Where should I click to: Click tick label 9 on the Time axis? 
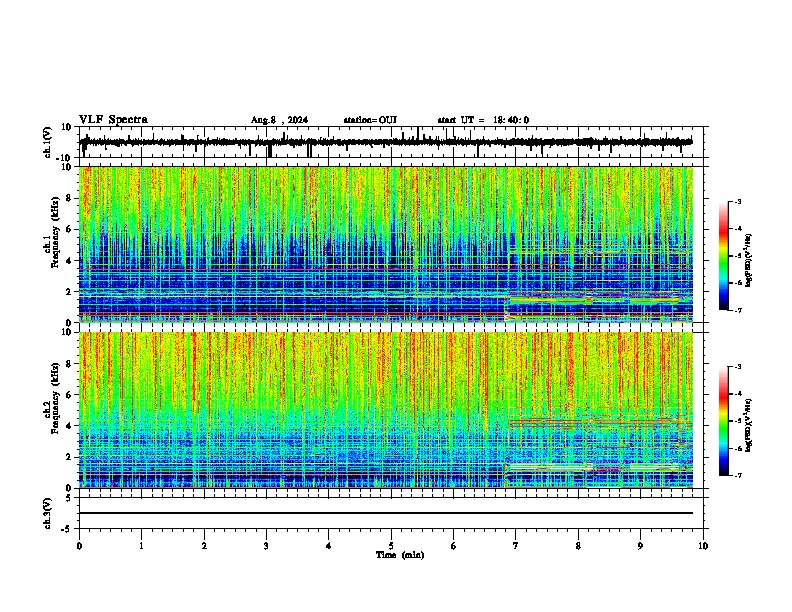pos(640,546)
